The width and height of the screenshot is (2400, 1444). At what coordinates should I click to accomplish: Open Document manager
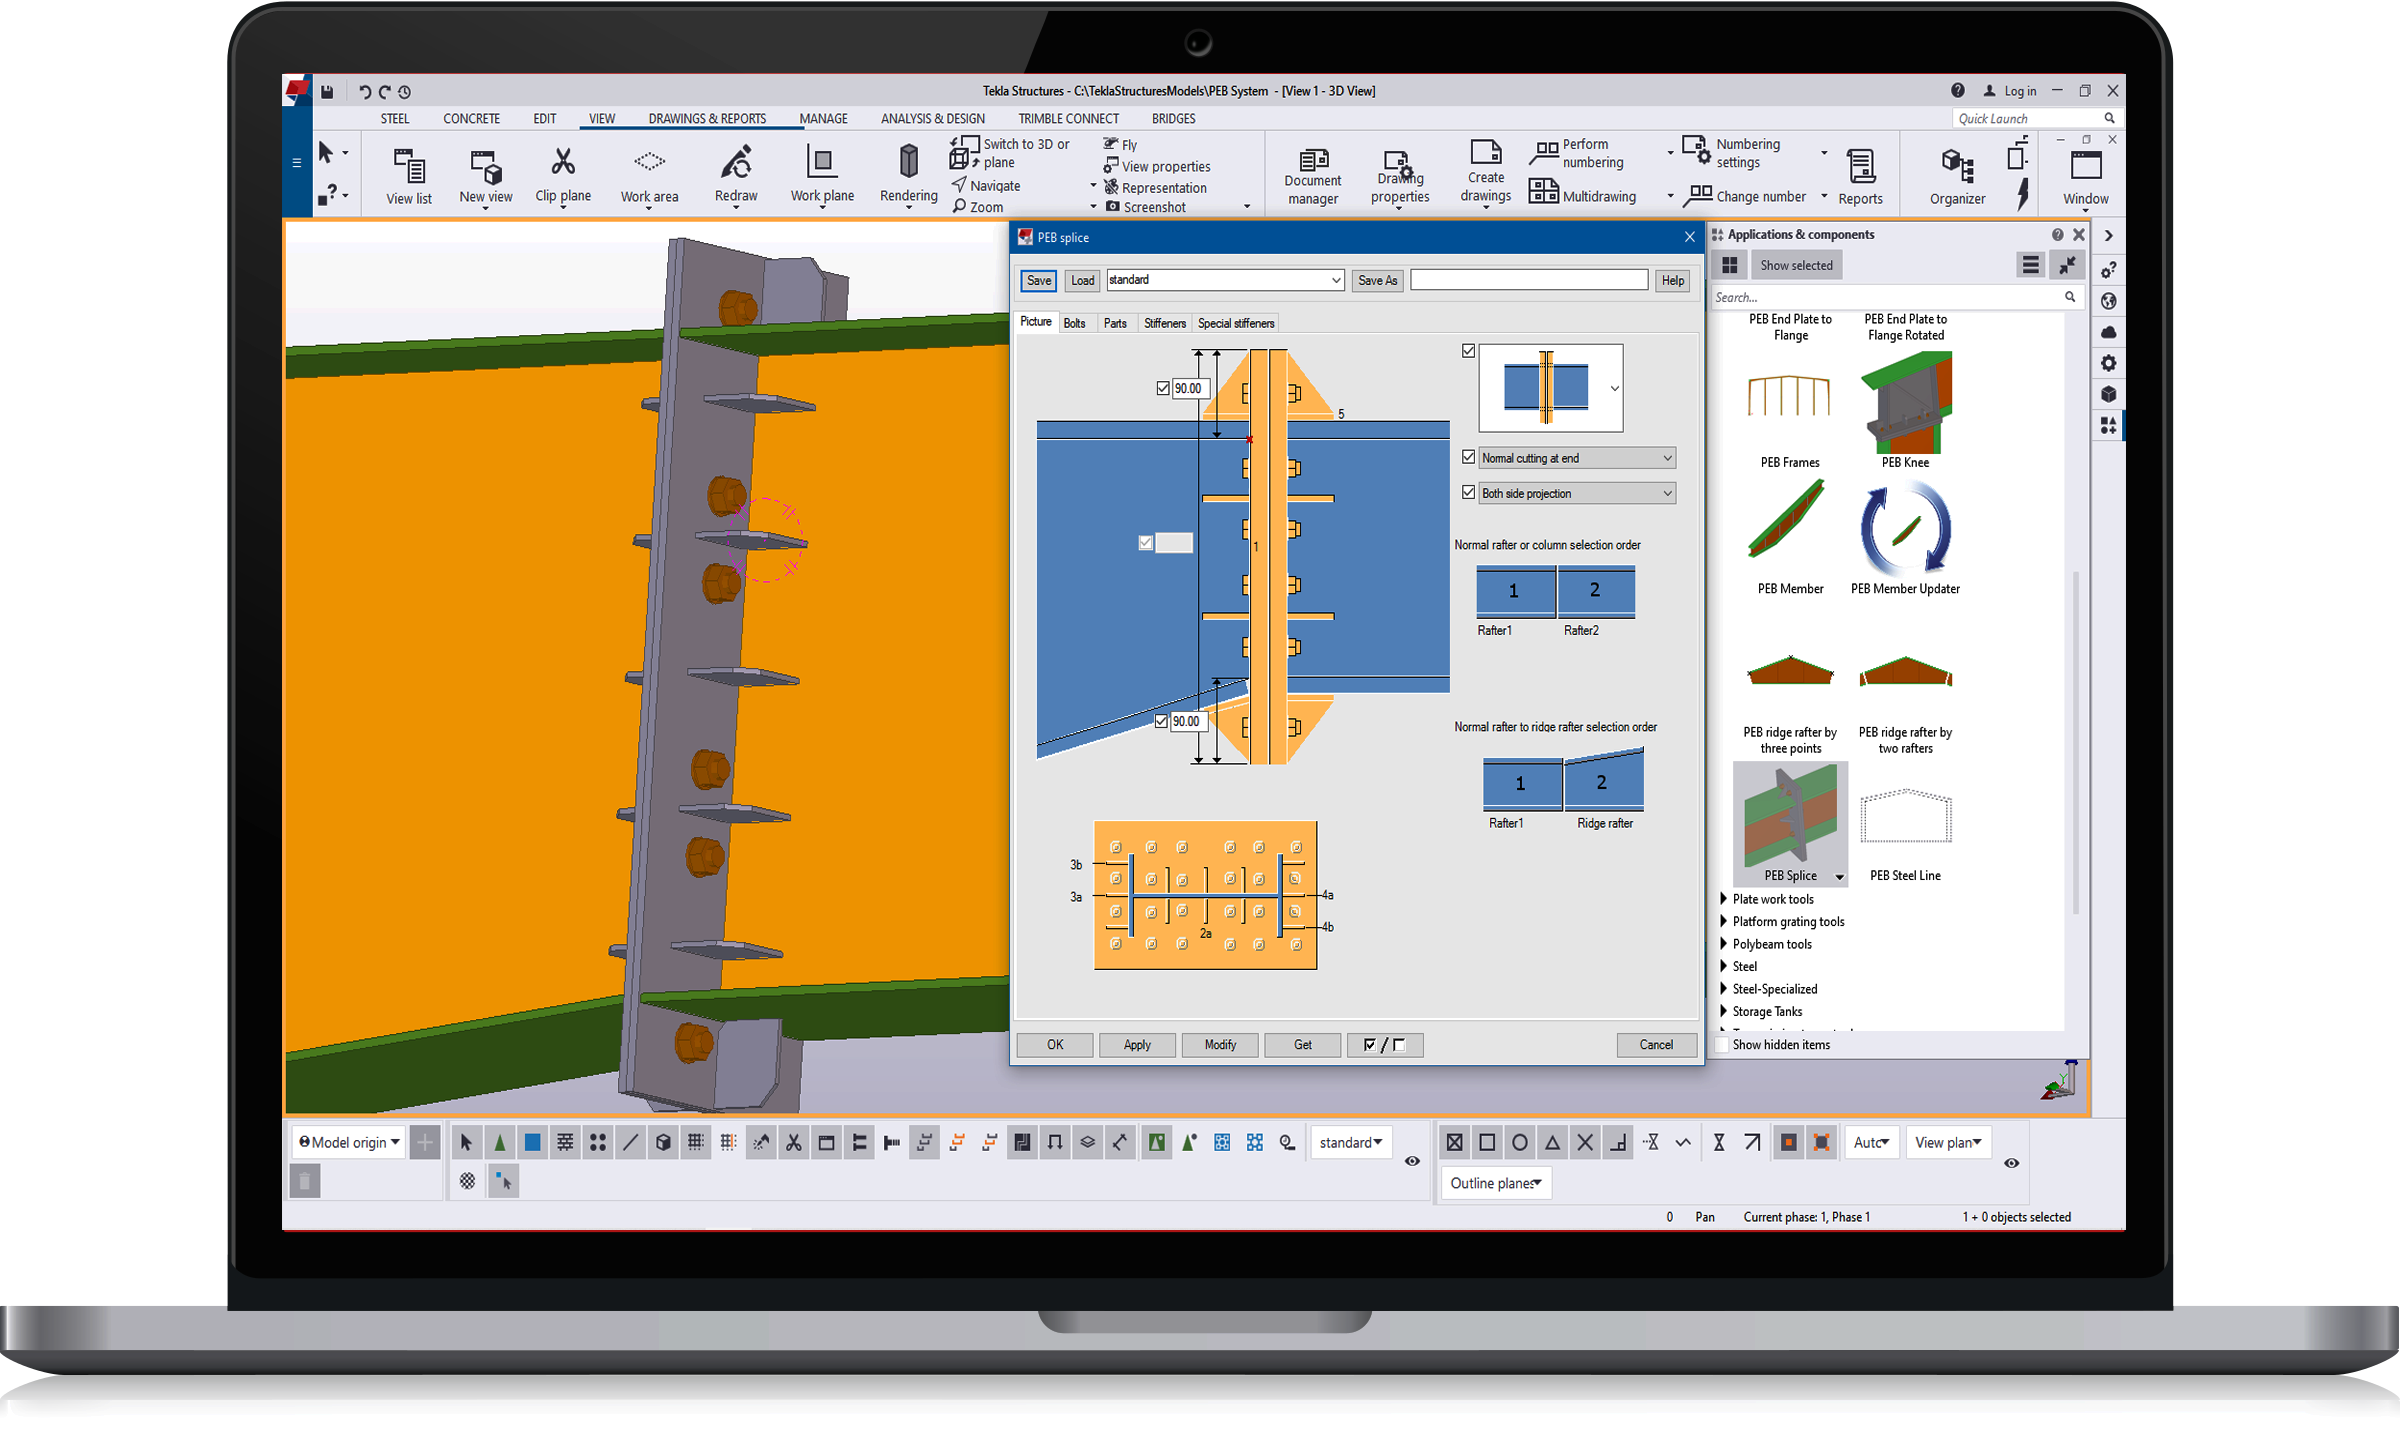click(1313, 178)
